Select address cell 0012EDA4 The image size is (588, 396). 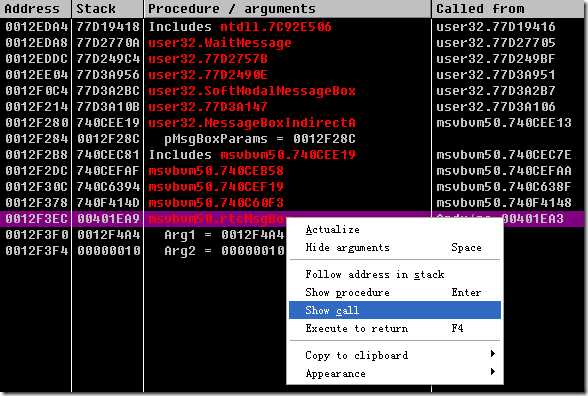point(36,27)
